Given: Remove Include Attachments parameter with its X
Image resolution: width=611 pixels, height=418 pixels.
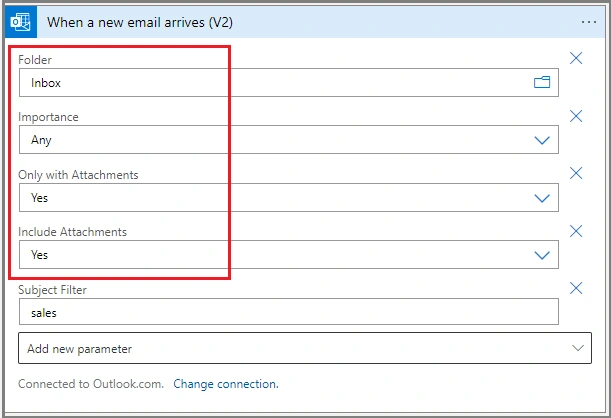Looking at the screenshot, I should click(576, 231).
